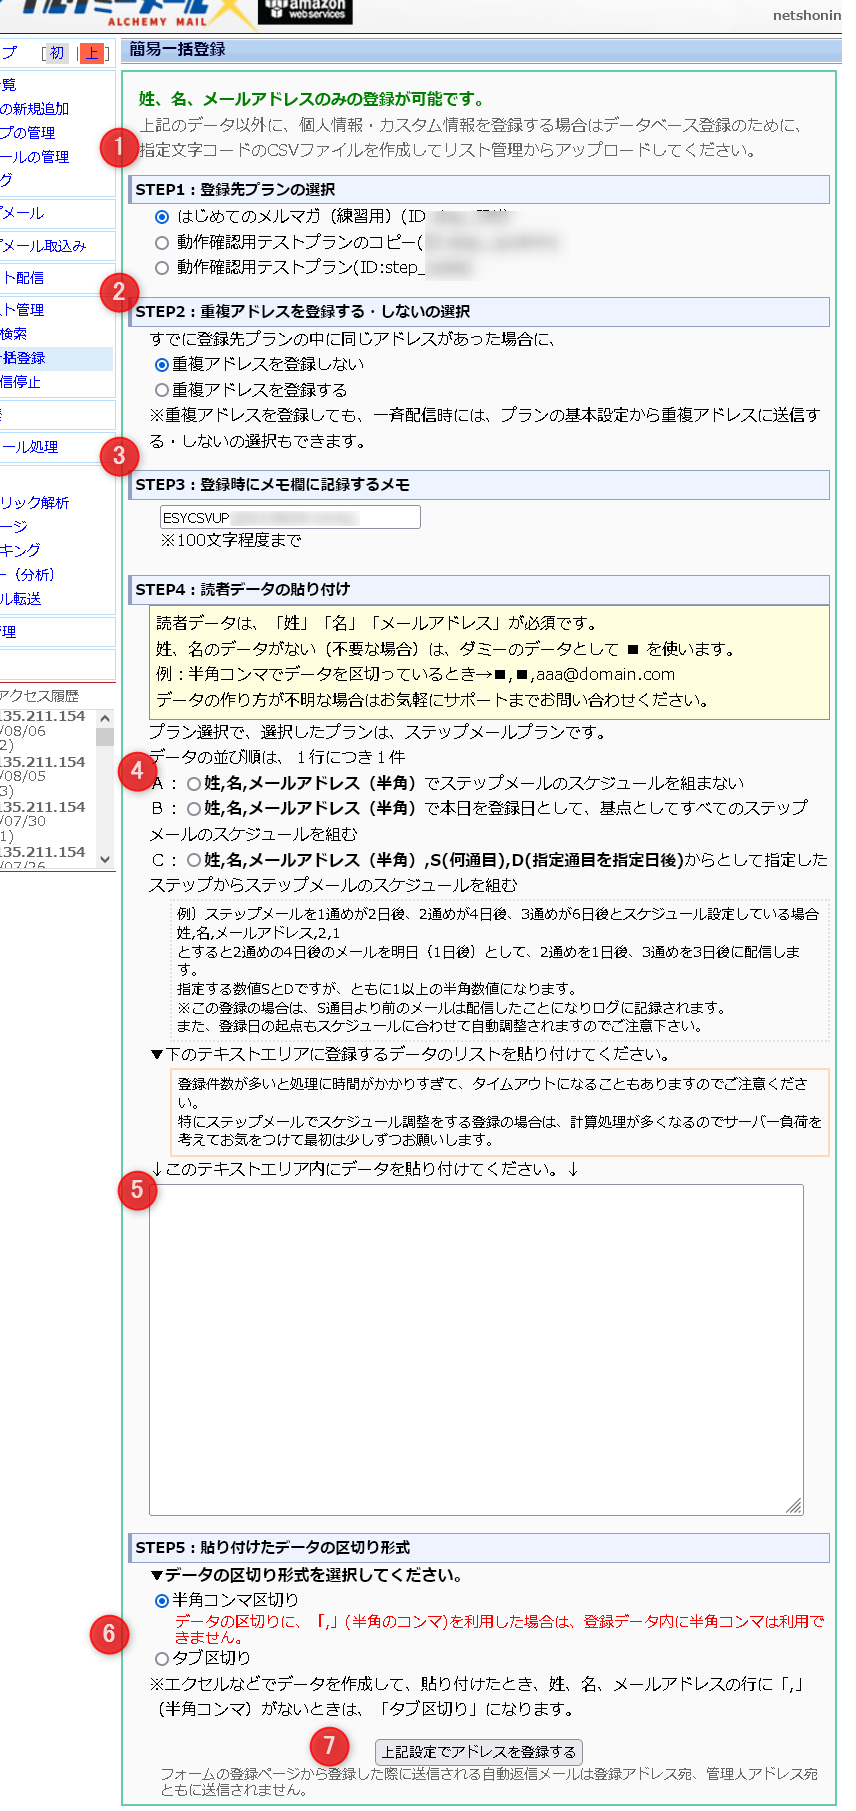Click ↓このテキストエリア内にデータを貼り付けてください。↓ text

(x=365, y=1169)
